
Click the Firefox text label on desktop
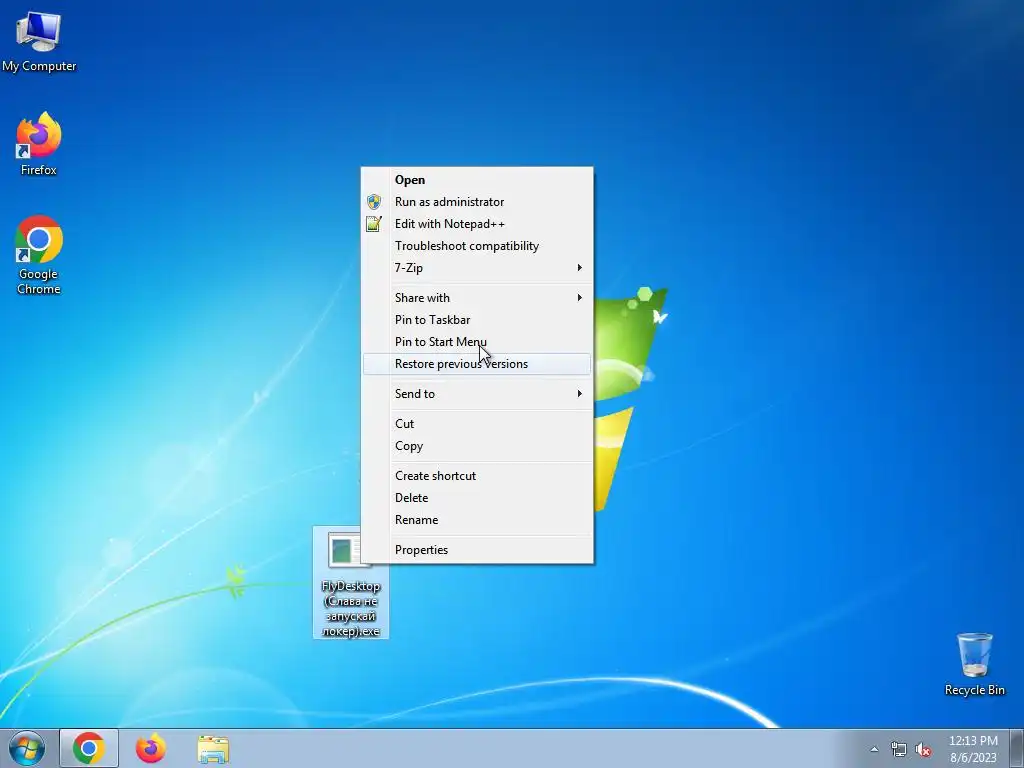[x=39, y=170]
